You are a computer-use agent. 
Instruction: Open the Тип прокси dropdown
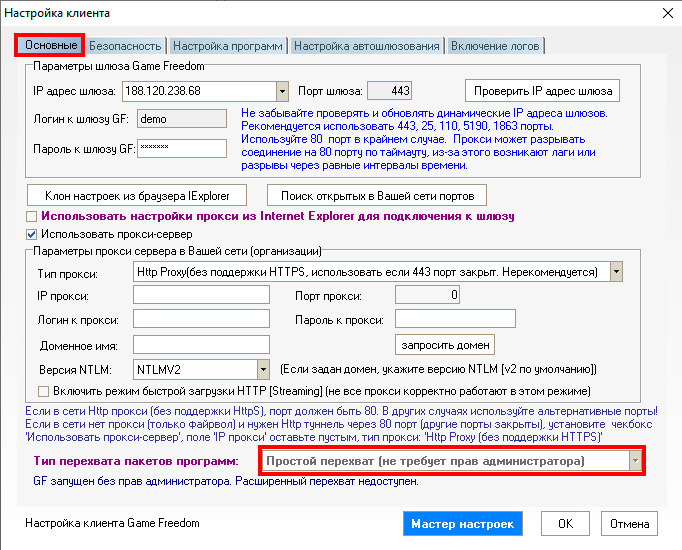coord(616,272)
